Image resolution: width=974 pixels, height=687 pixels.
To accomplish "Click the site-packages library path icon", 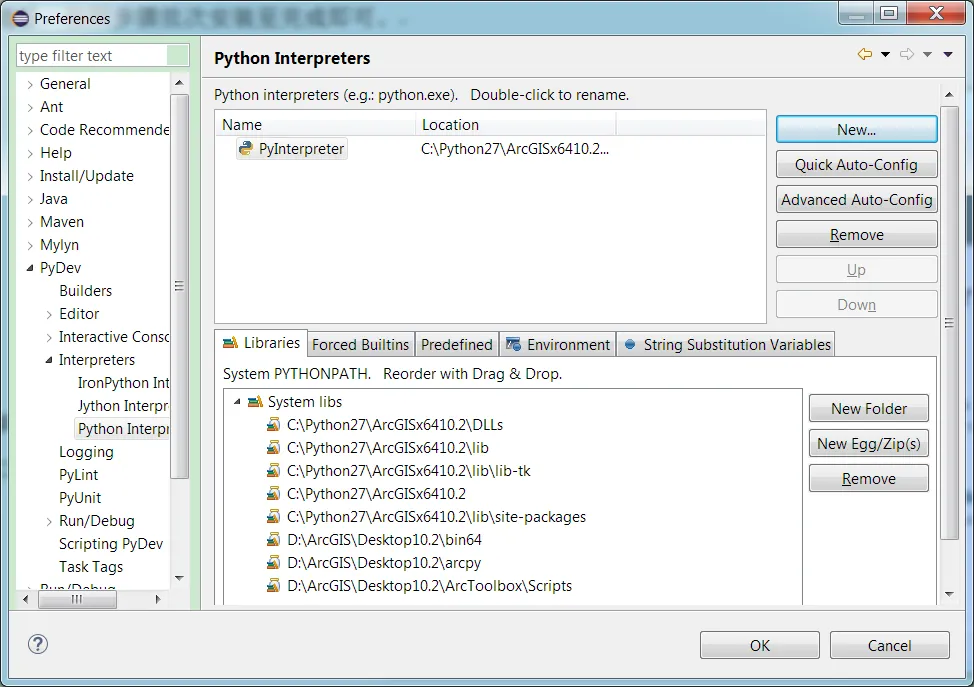I will click(274, 517).
